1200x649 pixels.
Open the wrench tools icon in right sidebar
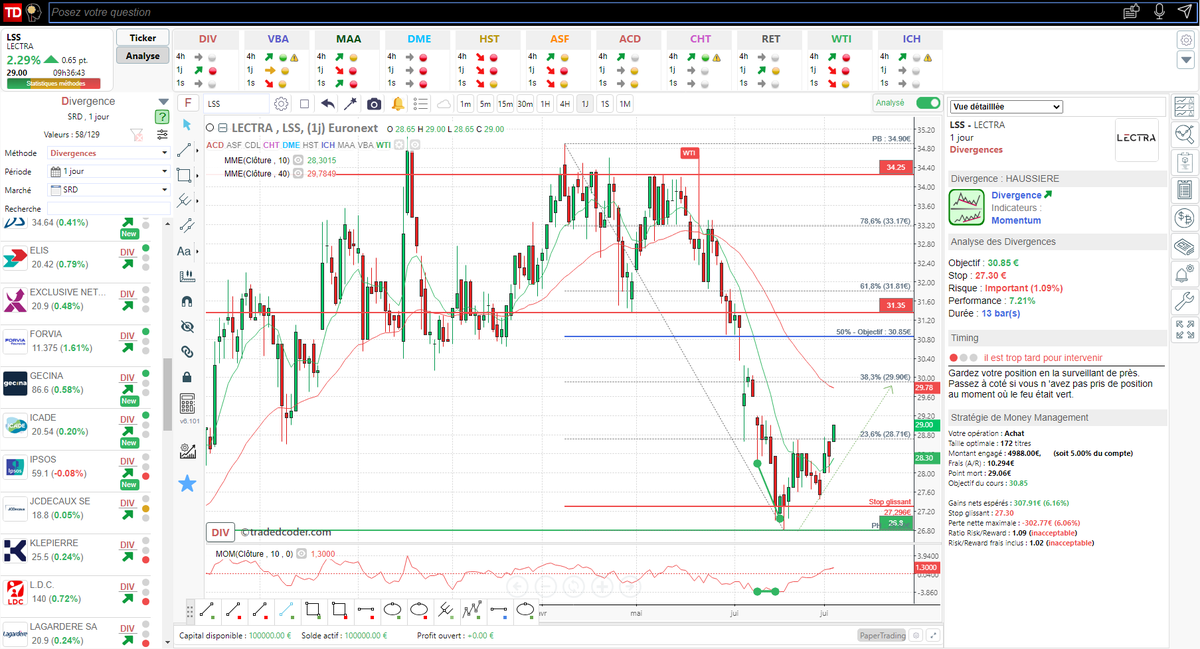point(1185,300)
